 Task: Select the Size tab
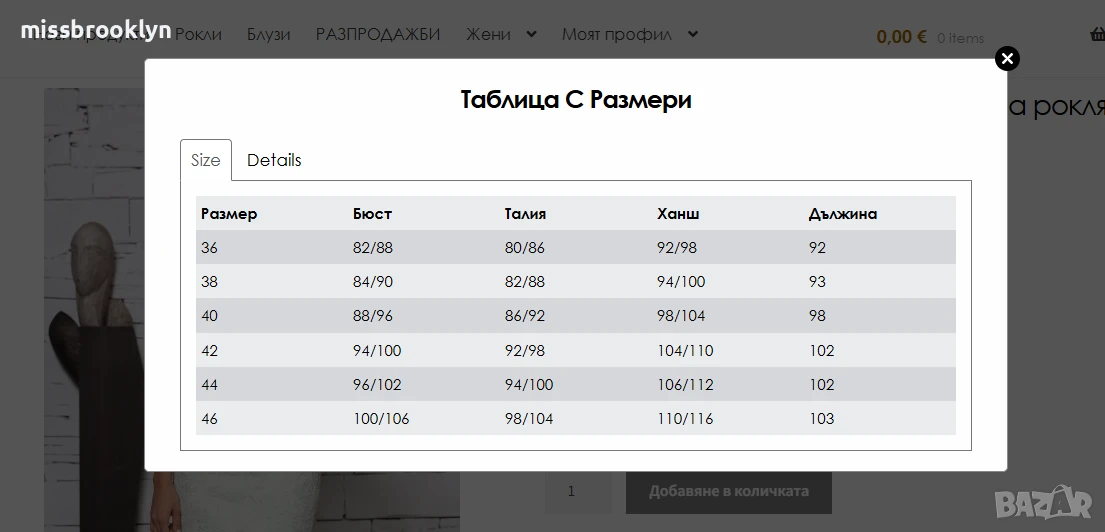tap(206, 160)
